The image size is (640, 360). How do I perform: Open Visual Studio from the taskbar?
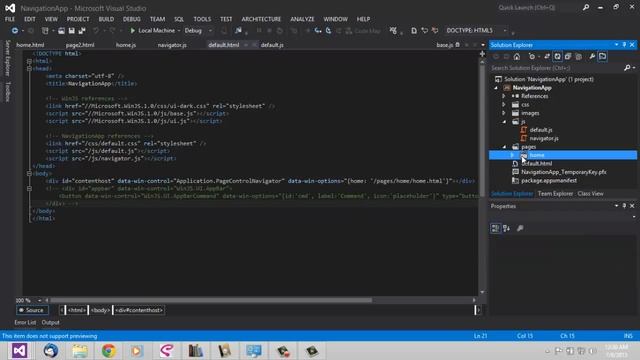[x=19, y=351]
